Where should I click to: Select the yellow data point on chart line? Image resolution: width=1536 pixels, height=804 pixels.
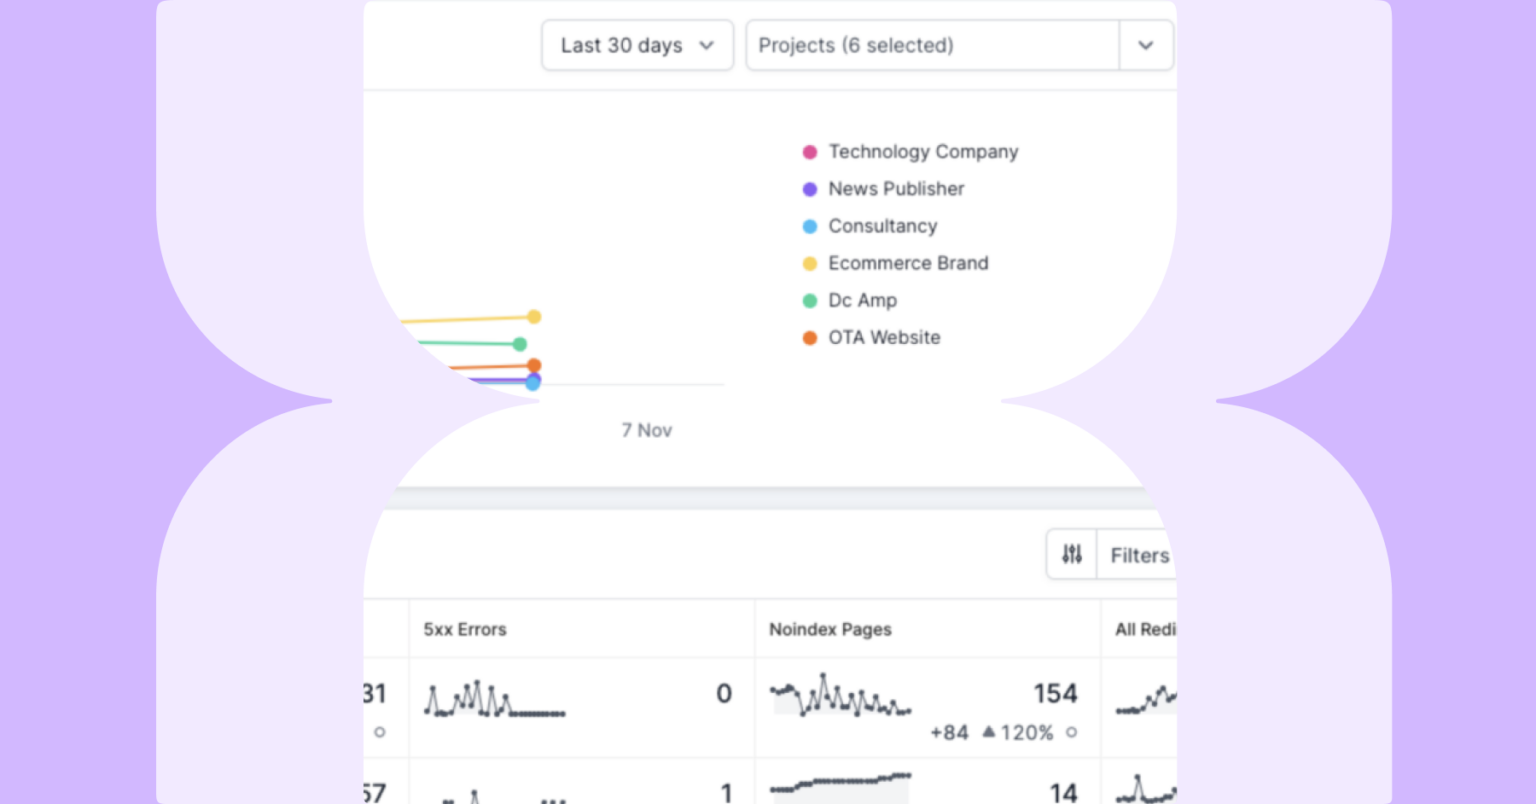[x=534, y=317]
